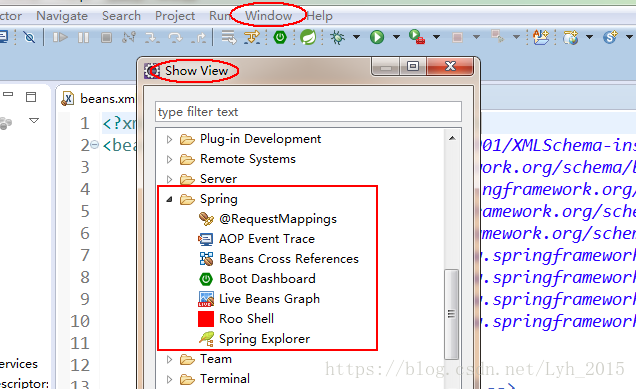Click the Suspend (pause) debug icon
This screenshot has width=636, height=389.
tap(84, 38)
